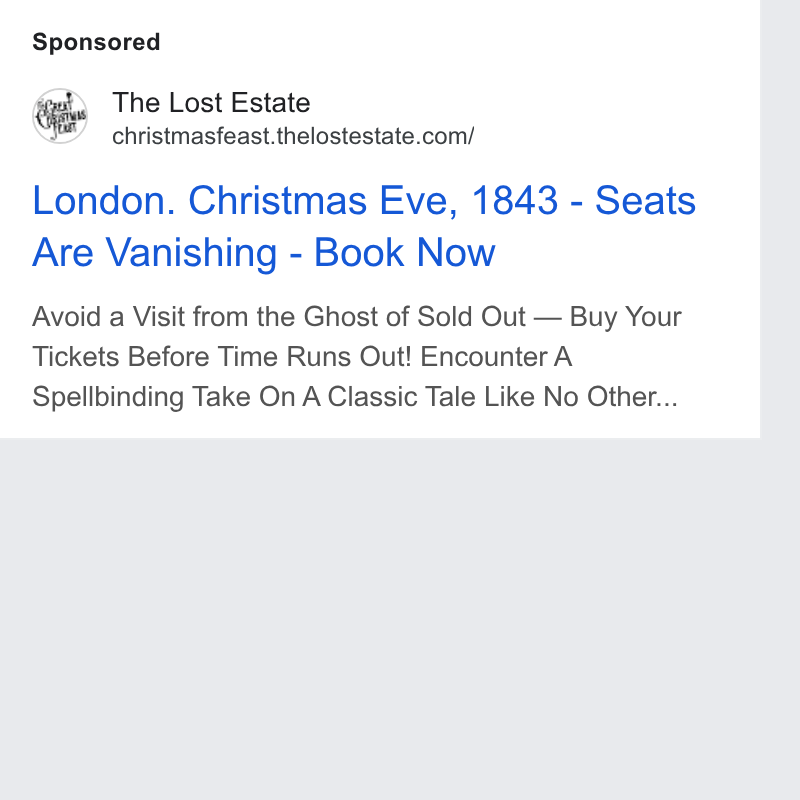Image resolution: width=800 pixels, height=800 pixels.
Task: Click Book Now in the blue headline
Action: [x=405, y=252]
